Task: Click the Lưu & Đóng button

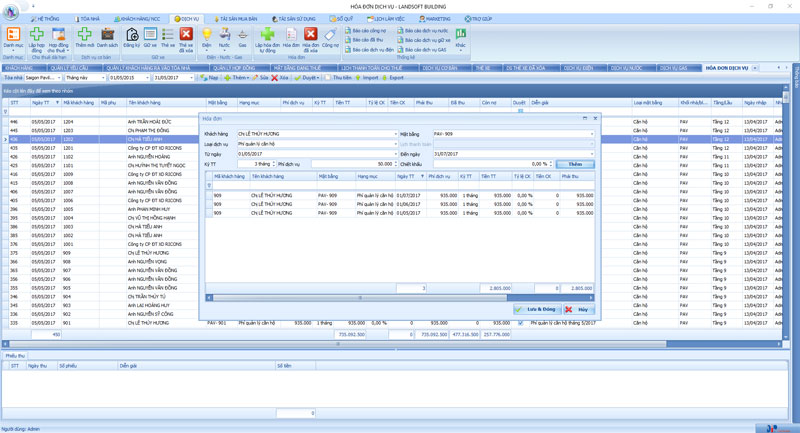Action: [x=537, y=310]
